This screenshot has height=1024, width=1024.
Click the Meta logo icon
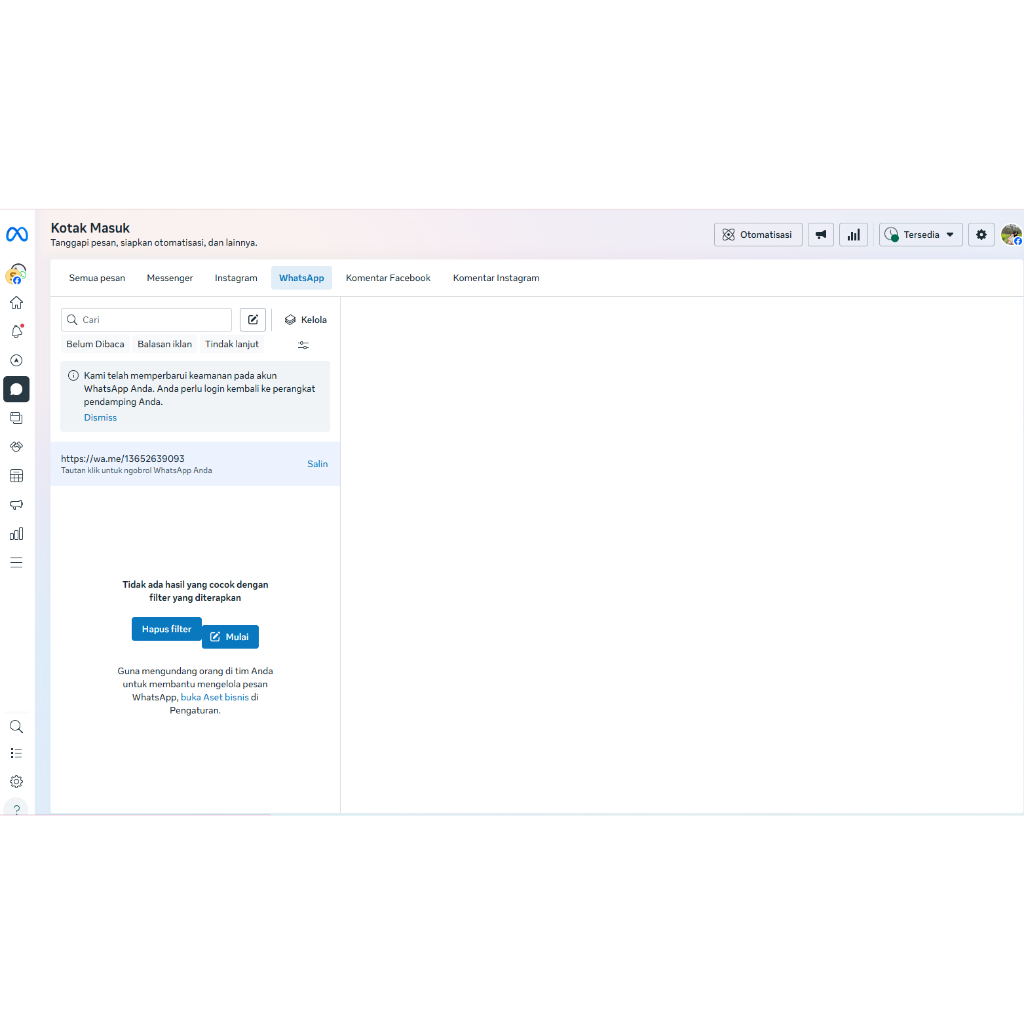(17, 235)
